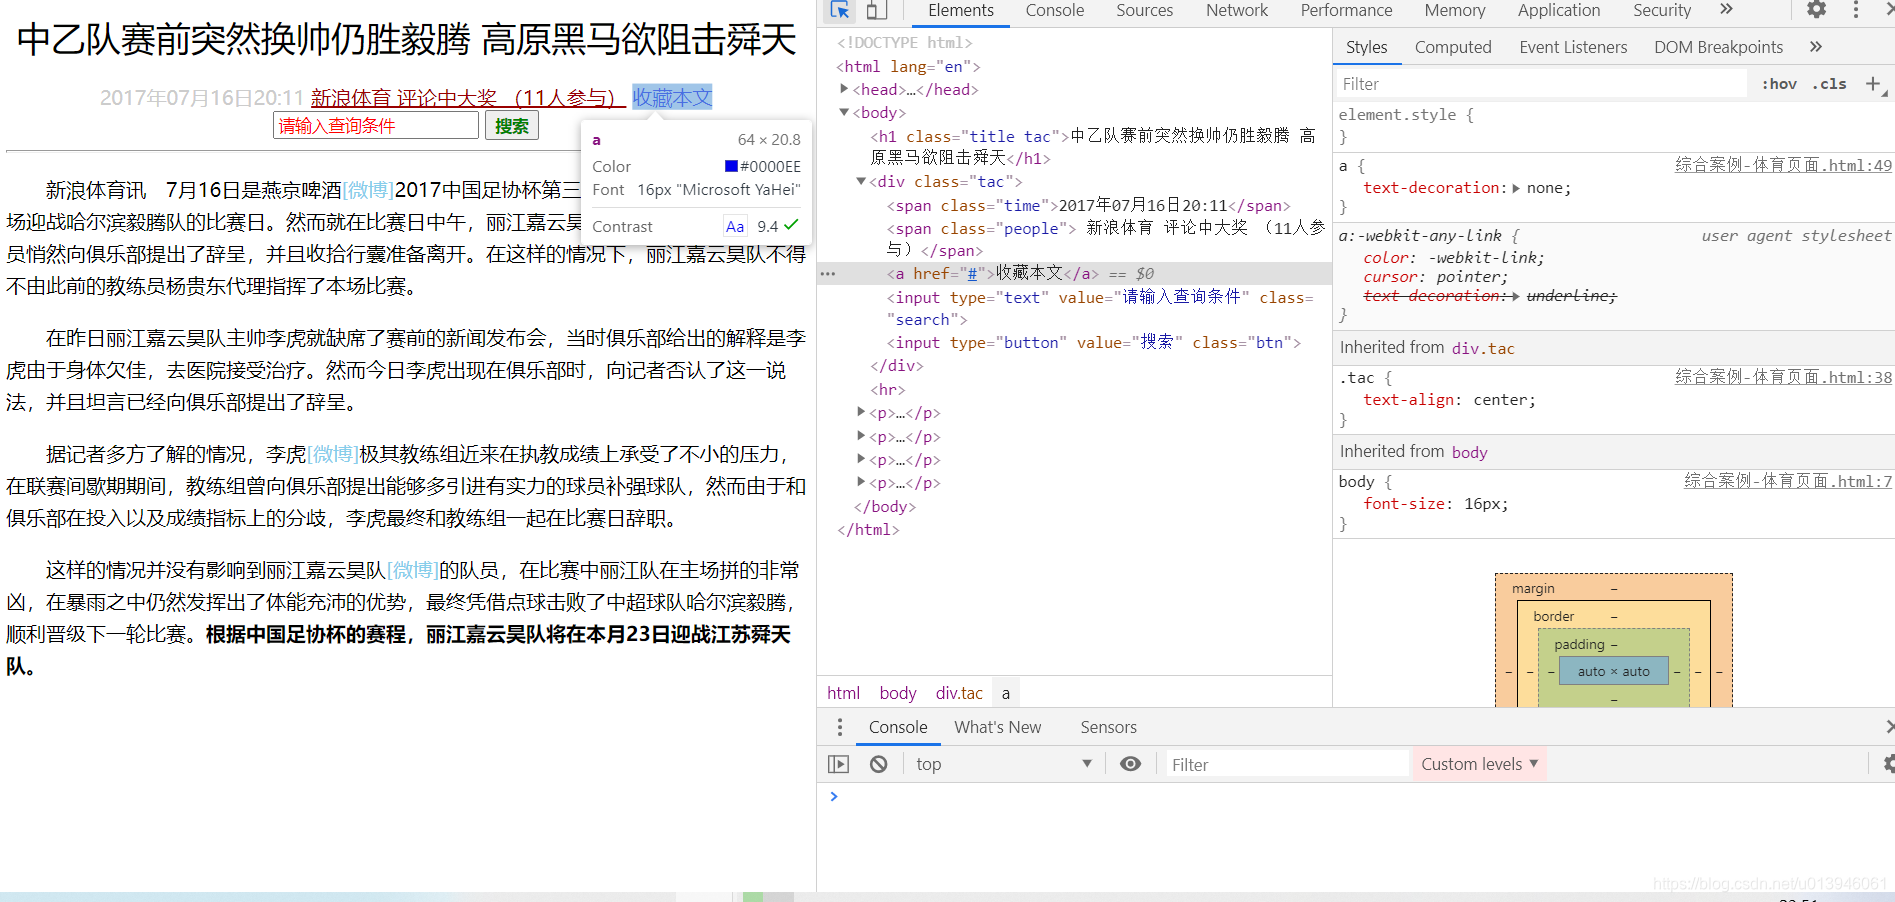Image resolution: width=1895 pixels, height=902 pixels.
Task: Show the console sidebar icon
Action: click(839, 764)
